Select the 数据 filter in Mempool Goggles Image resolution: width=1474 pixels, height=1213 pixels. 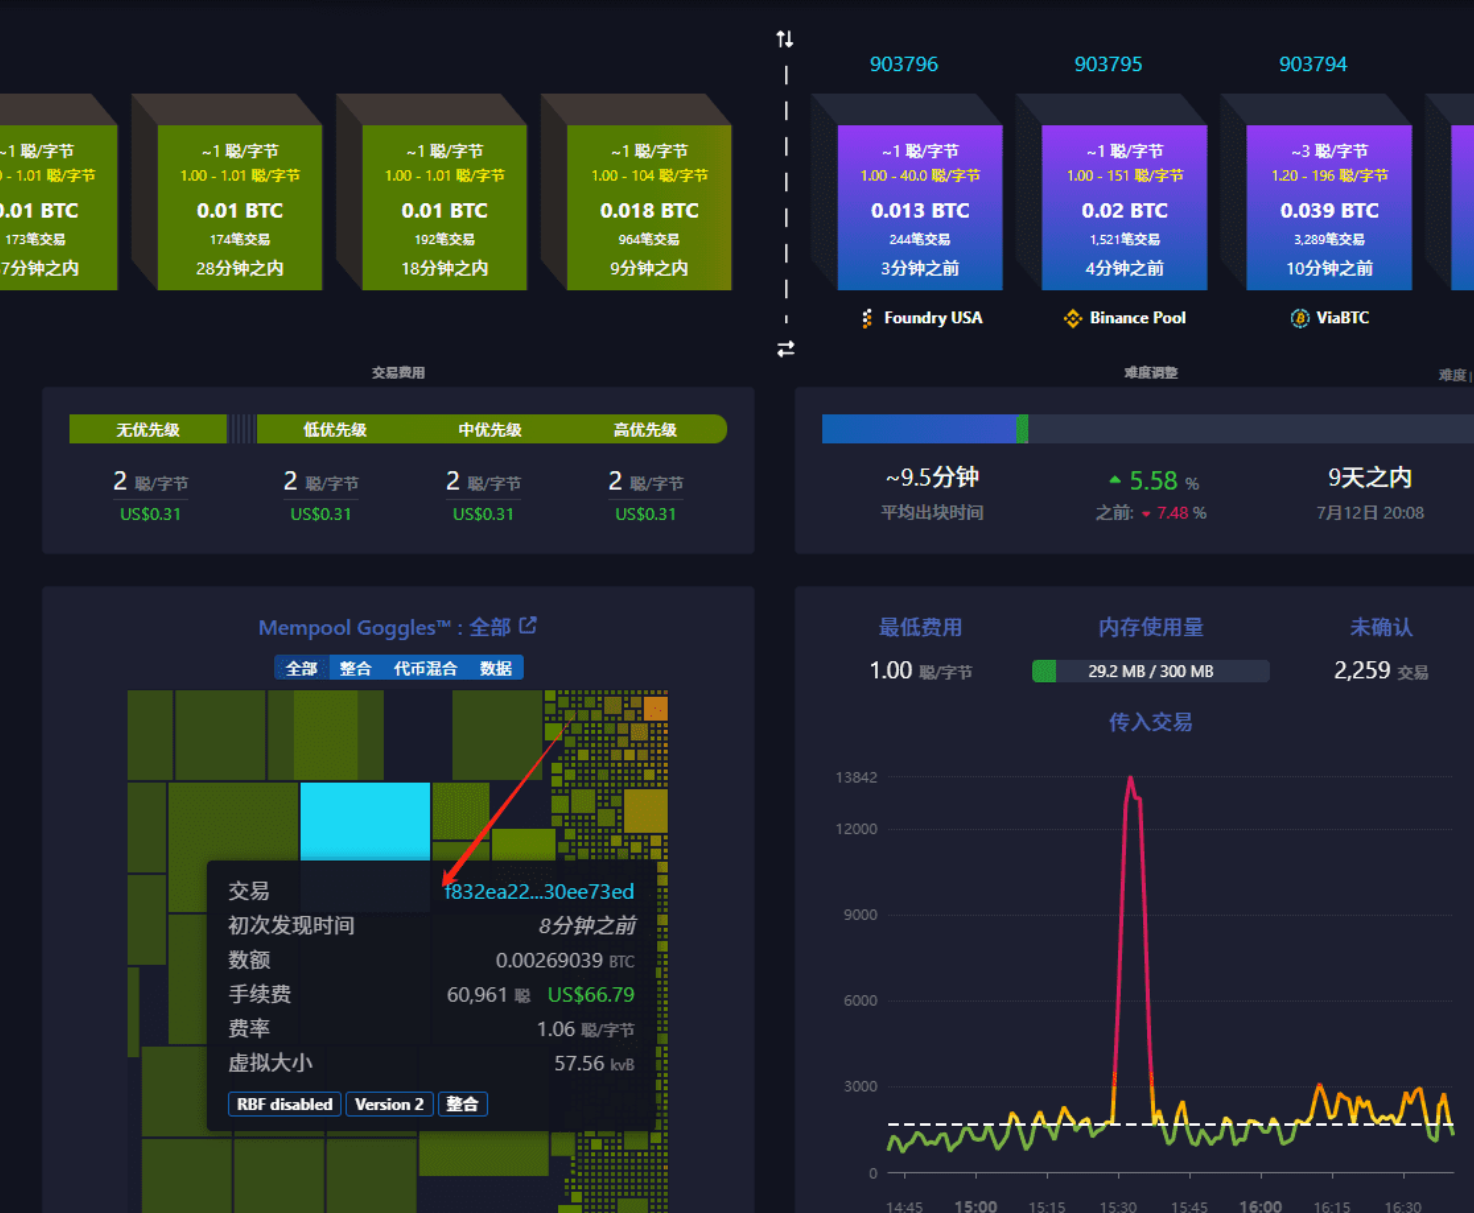coord(496,668)
